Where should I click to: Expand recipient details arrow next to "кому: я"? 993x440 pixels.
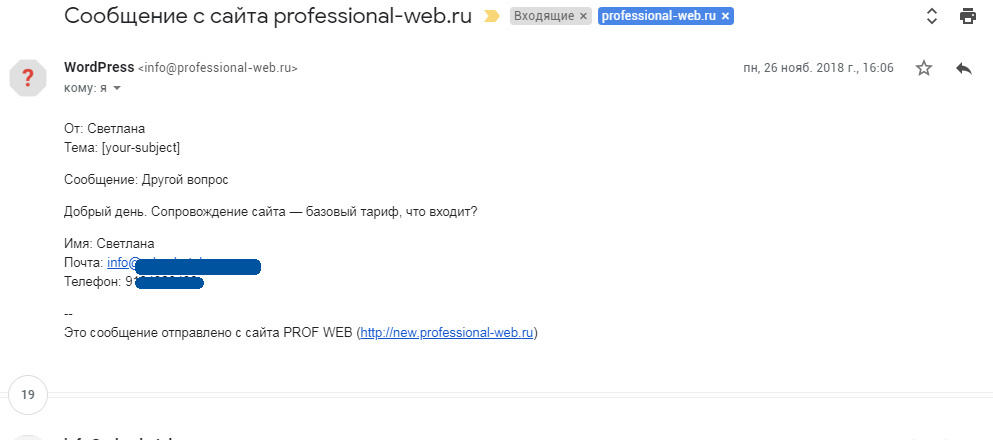(x=117, y=89)
